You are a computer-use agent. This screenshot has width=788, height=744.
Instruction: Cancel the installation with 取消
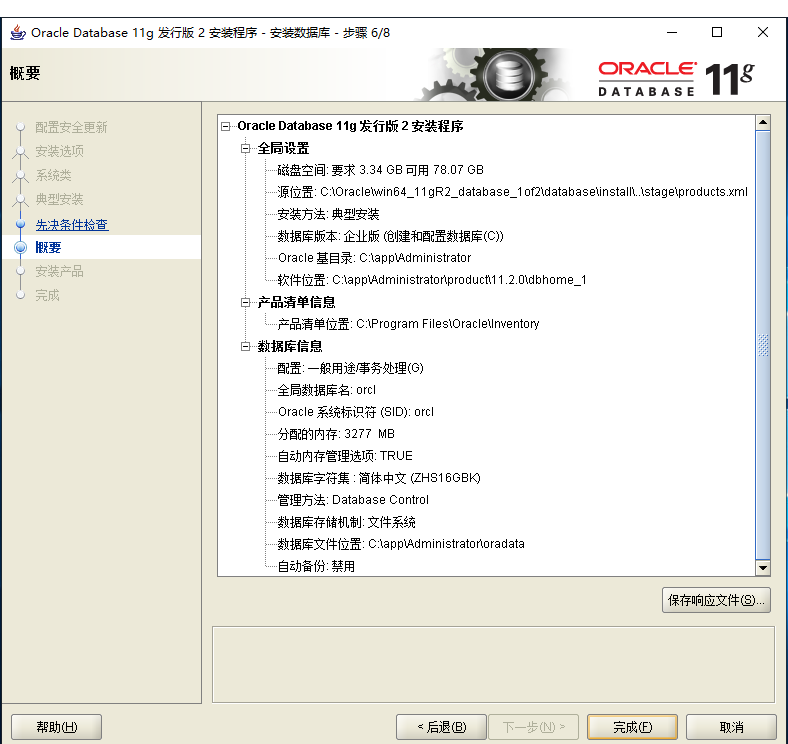pyautogui.click(x=731, y=727)
